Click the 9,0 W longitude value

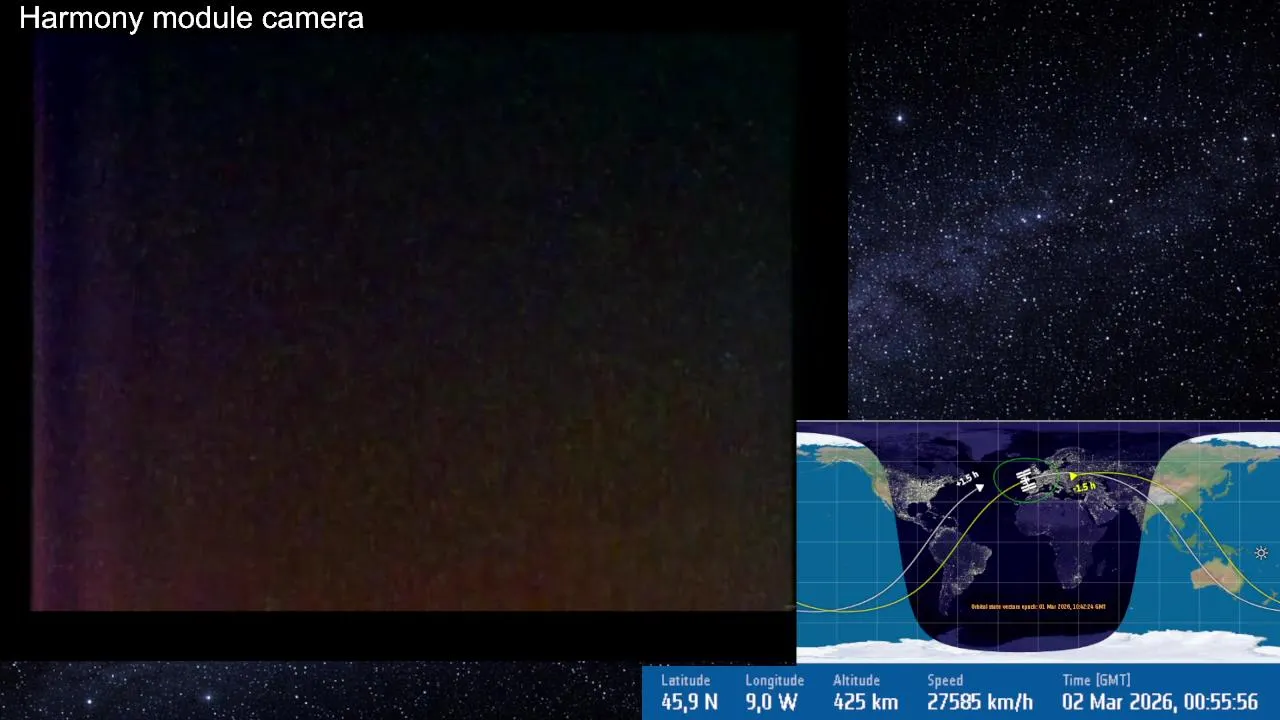pyautogui.click(x=771, y=702)
